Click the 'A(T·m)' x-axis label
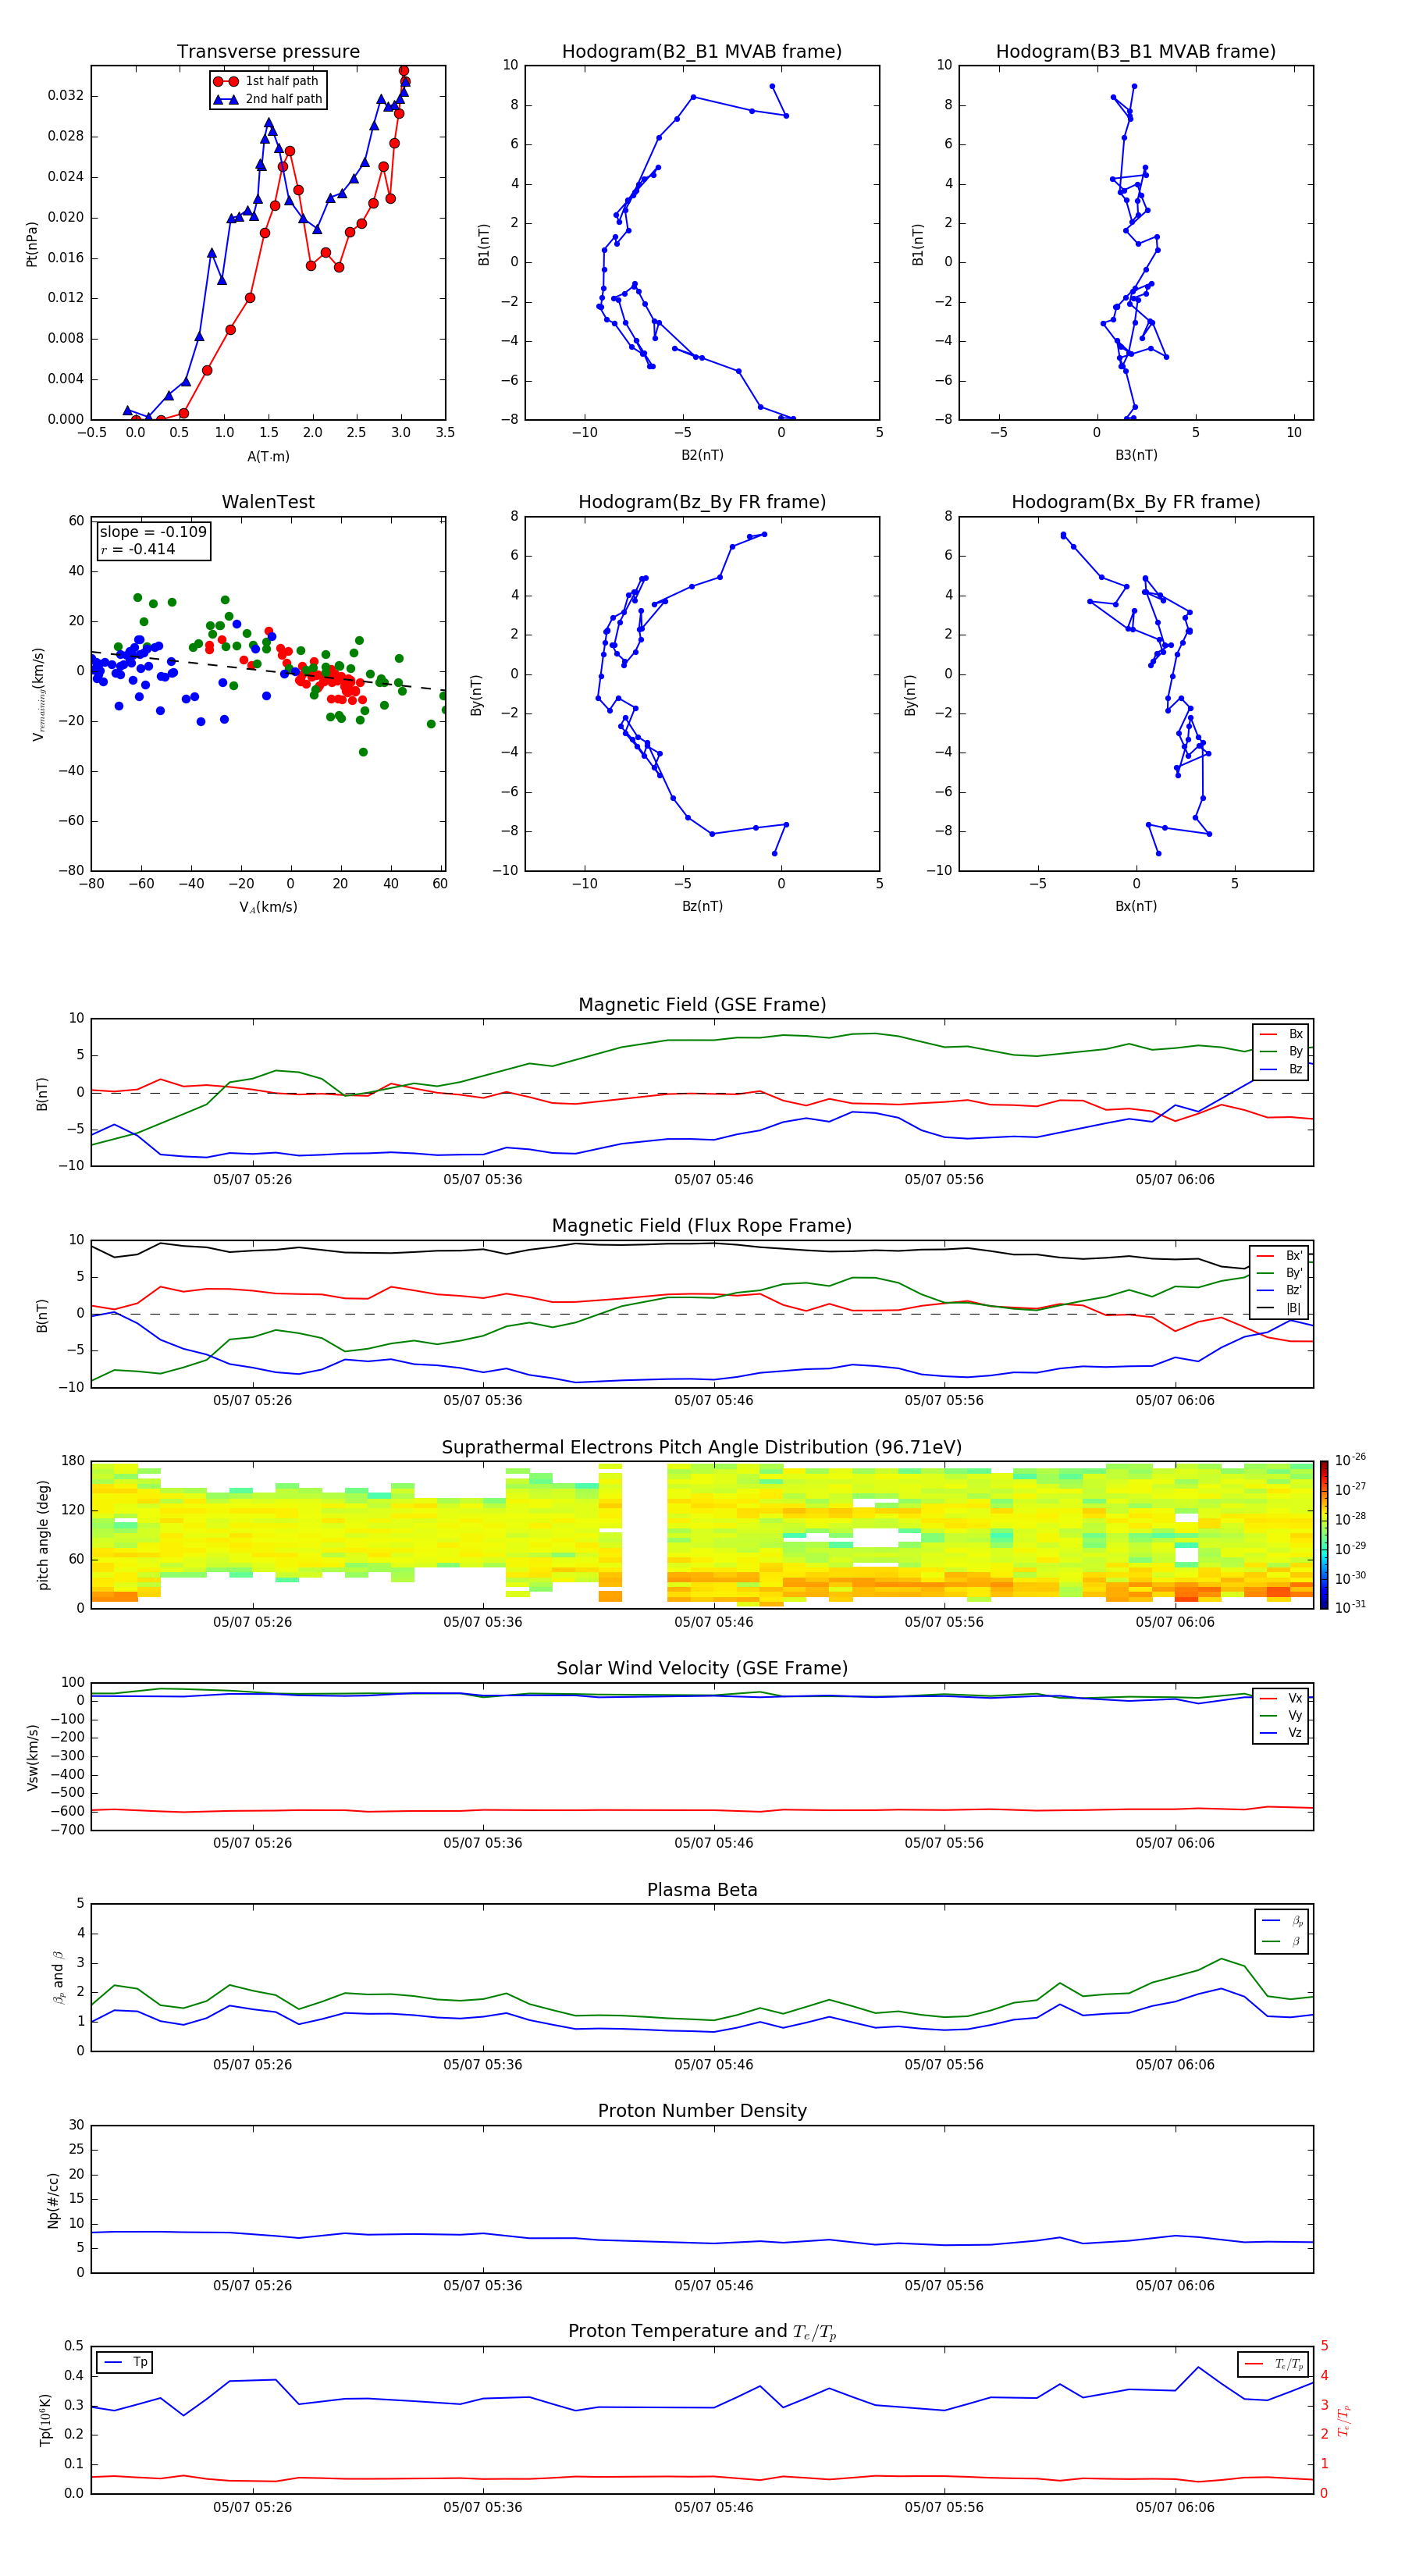Image resolution: width=1405 pixels, height=2576 pixels. click(268, 456)
